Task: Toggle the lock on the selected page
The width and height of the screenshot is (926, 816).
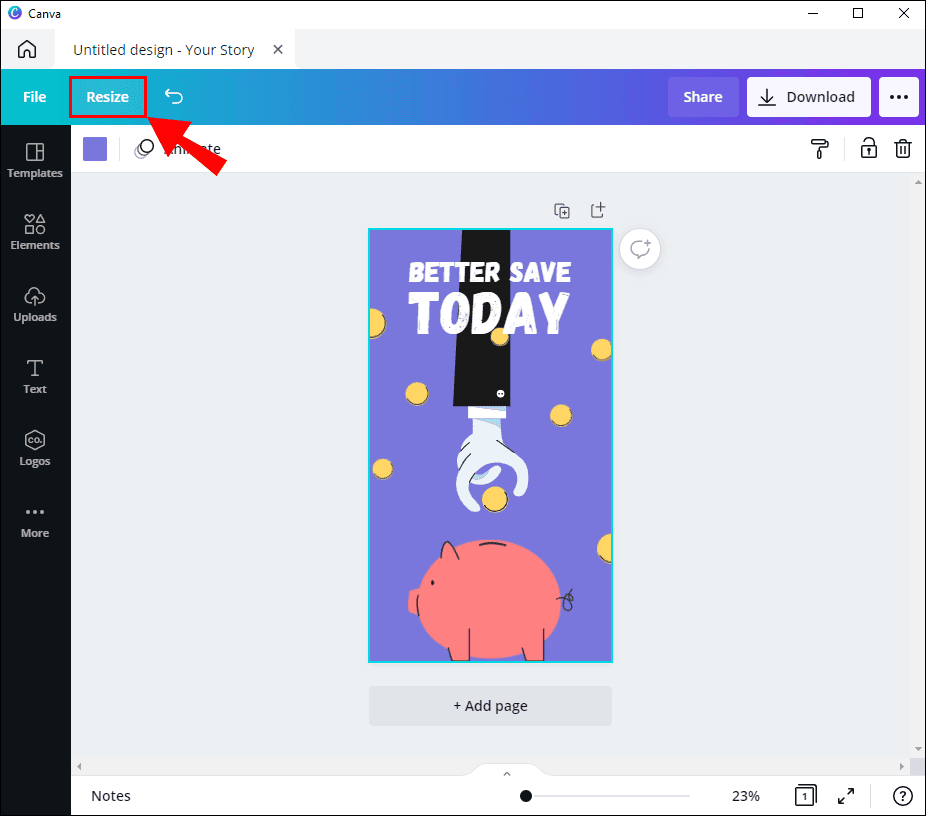Action: (x=868, y=148)
